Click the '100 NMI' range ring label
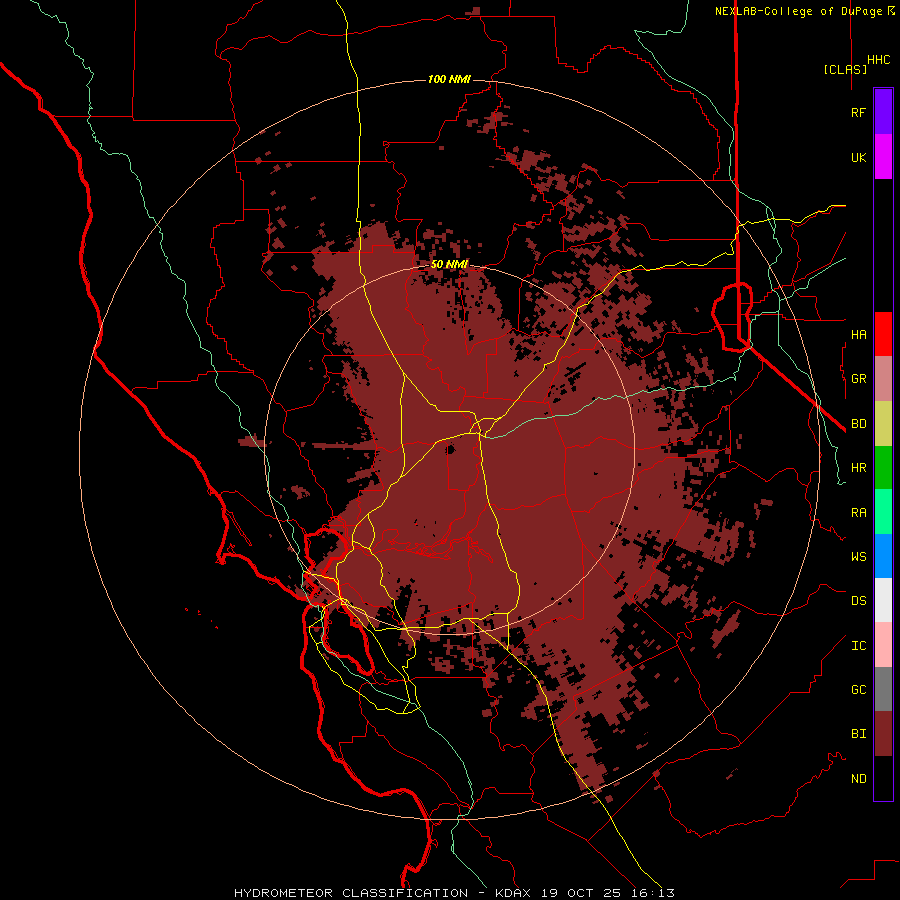 (449, 79)
